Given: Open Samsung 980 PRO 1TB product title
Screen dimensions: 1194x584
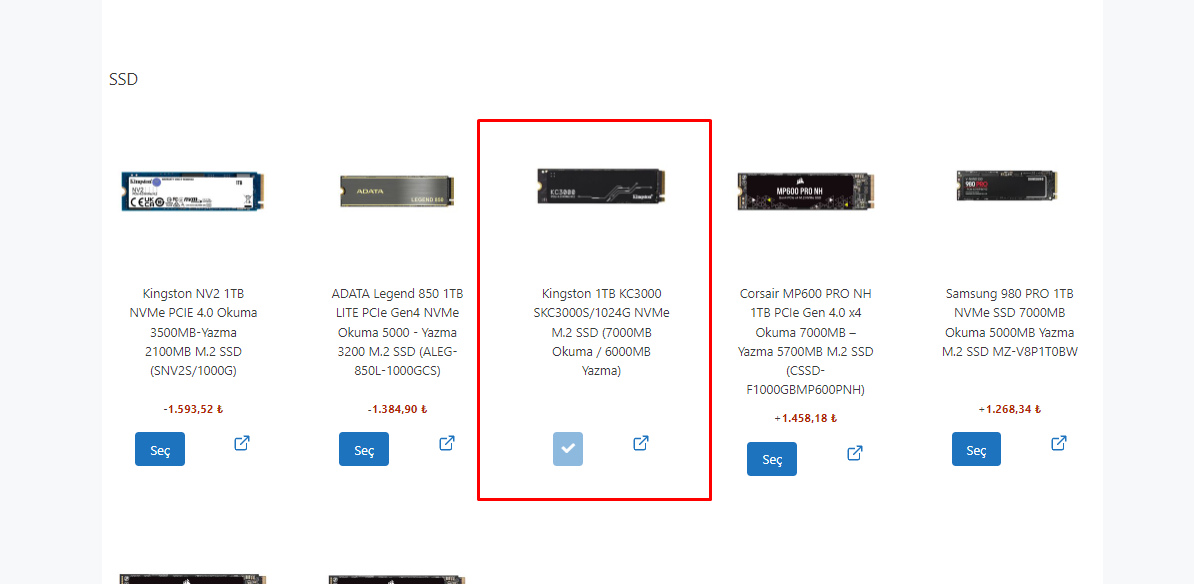Looking at the screenshot, I should point(1010,323).
